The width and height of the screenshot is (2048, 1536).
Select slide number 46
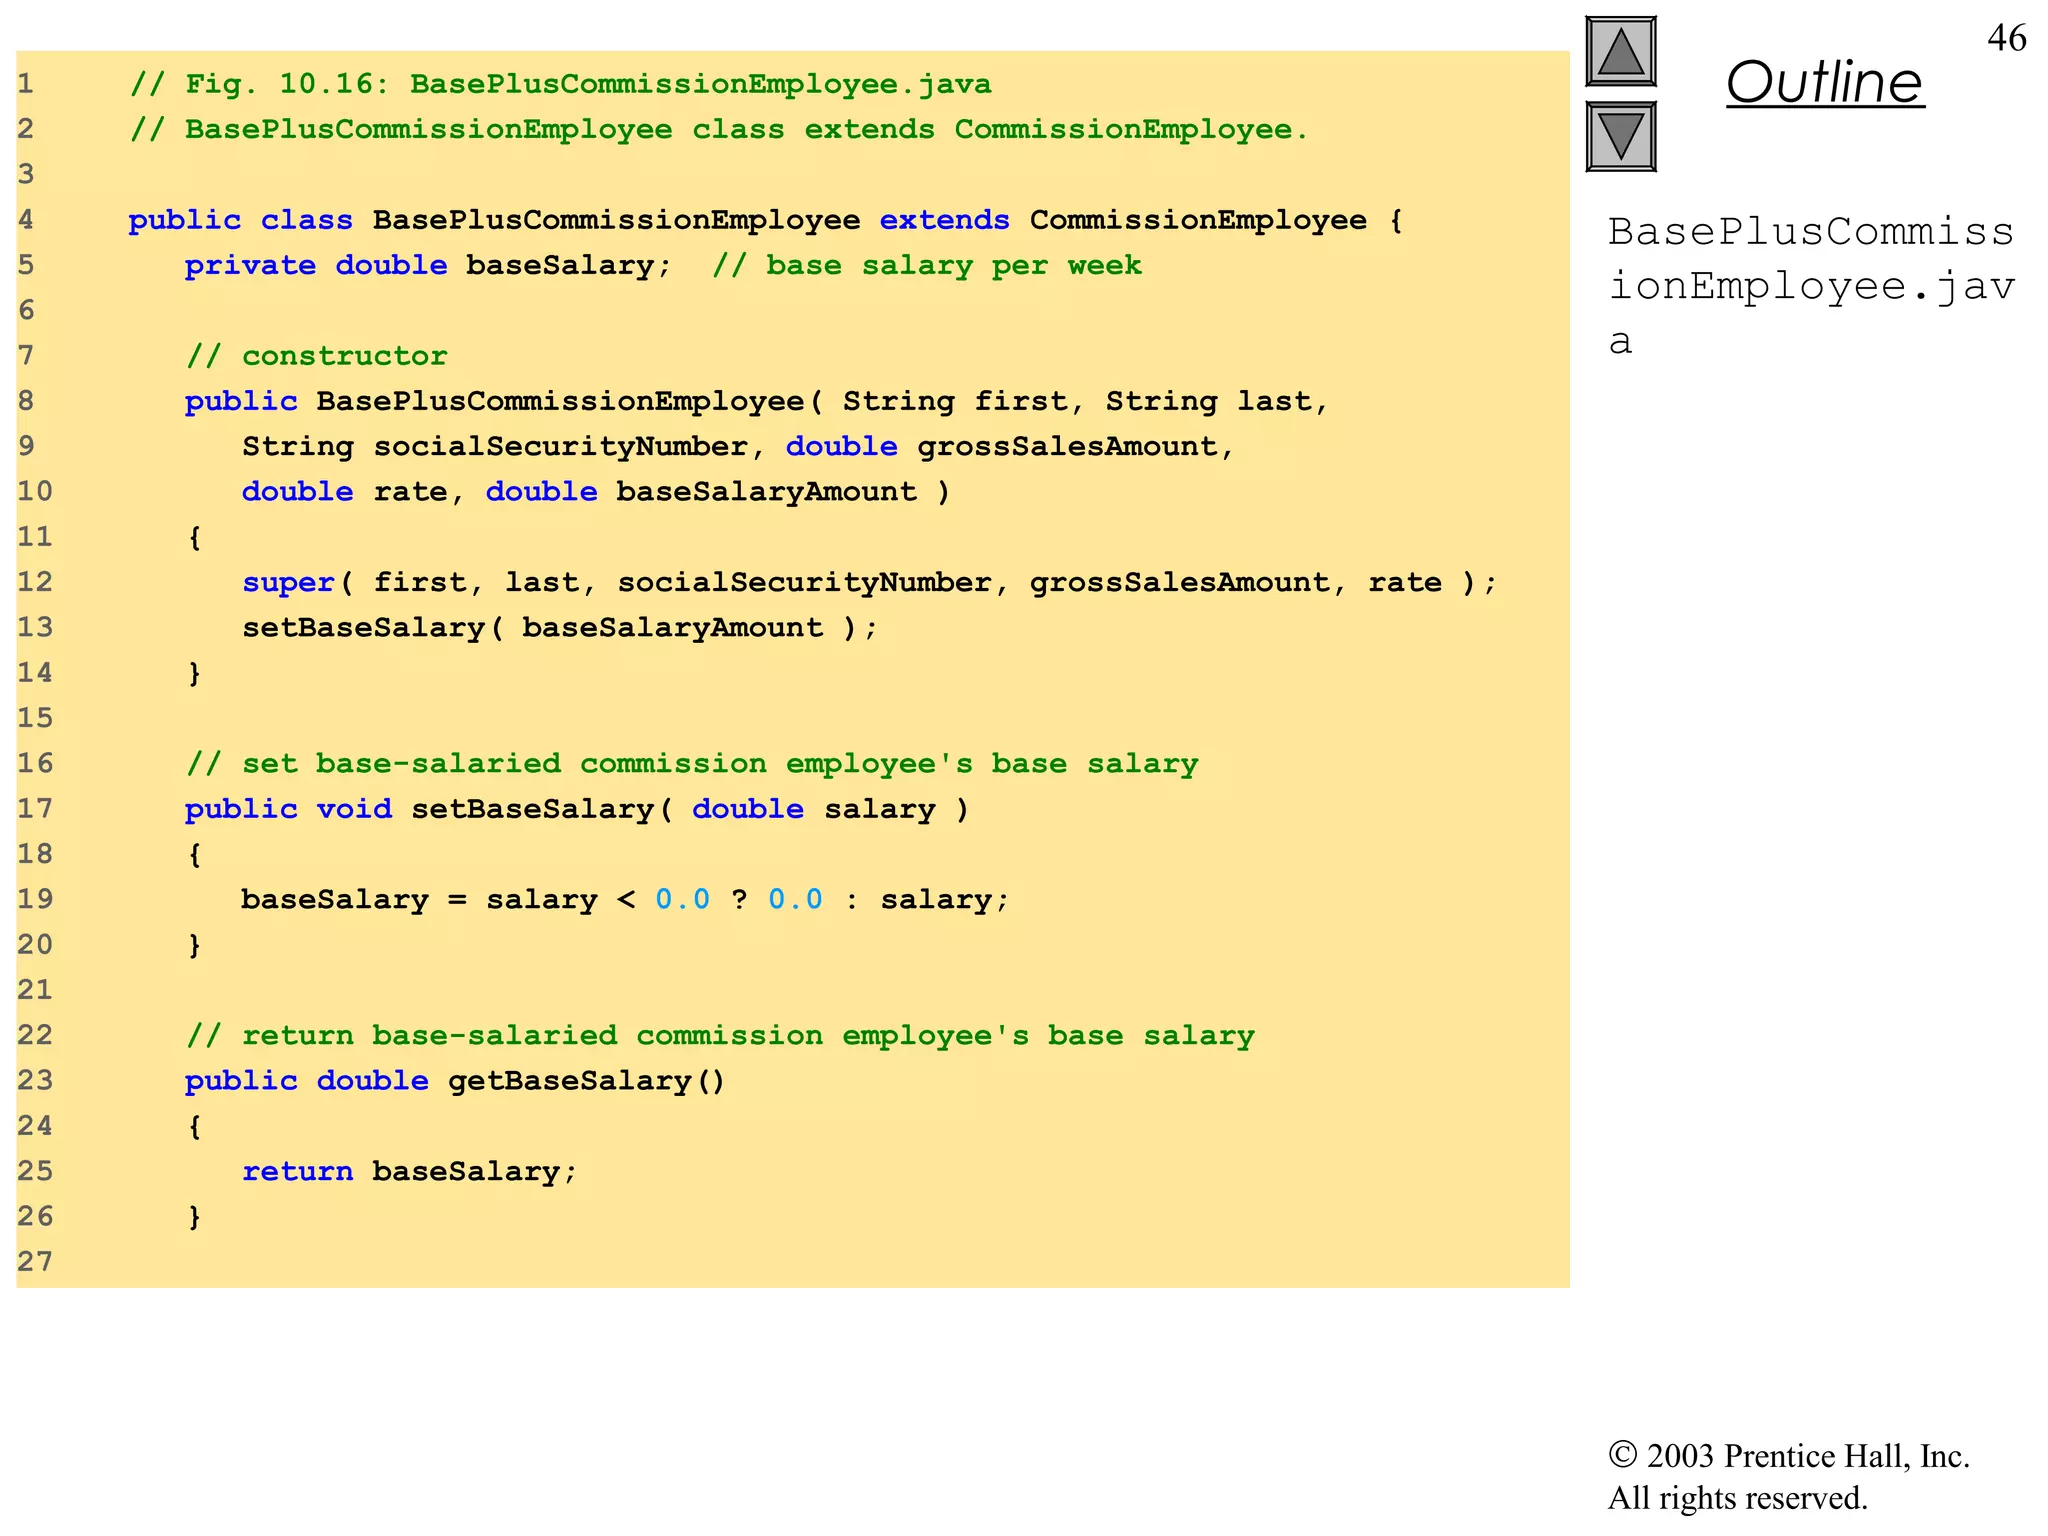pos(2006,38)
